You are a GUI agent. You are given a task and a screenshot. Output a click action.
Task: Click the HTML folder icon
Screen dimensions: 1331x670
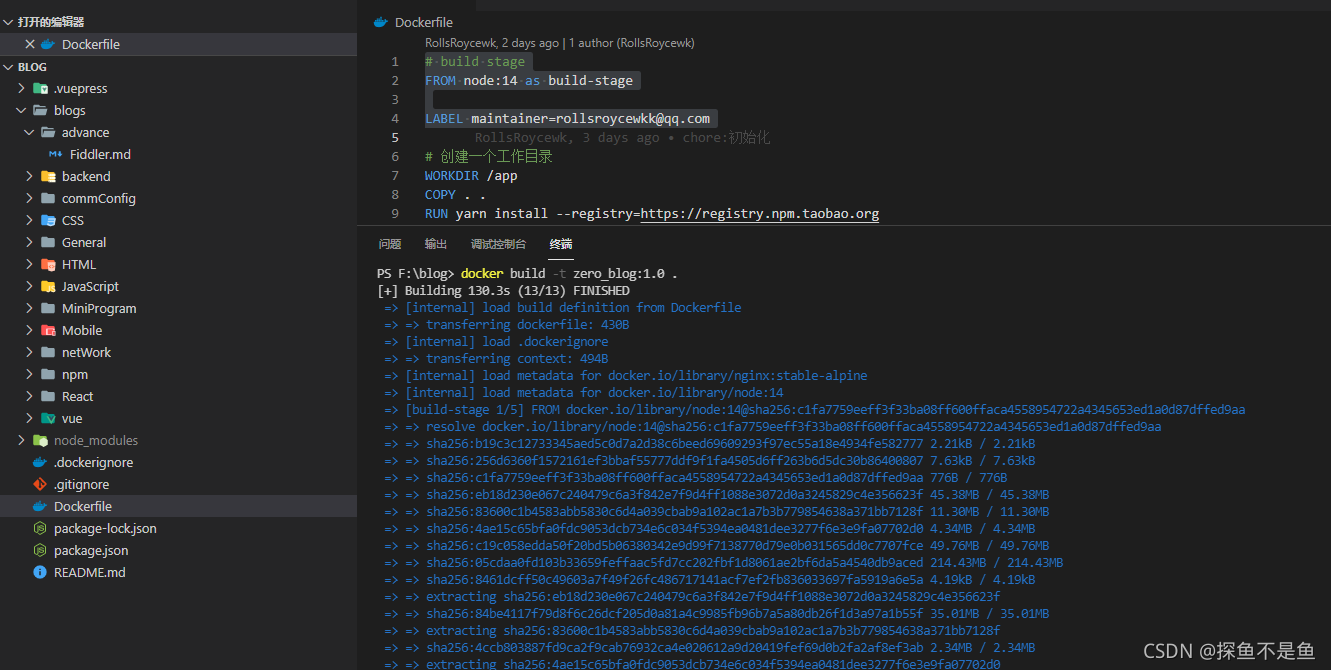(48, 264)
